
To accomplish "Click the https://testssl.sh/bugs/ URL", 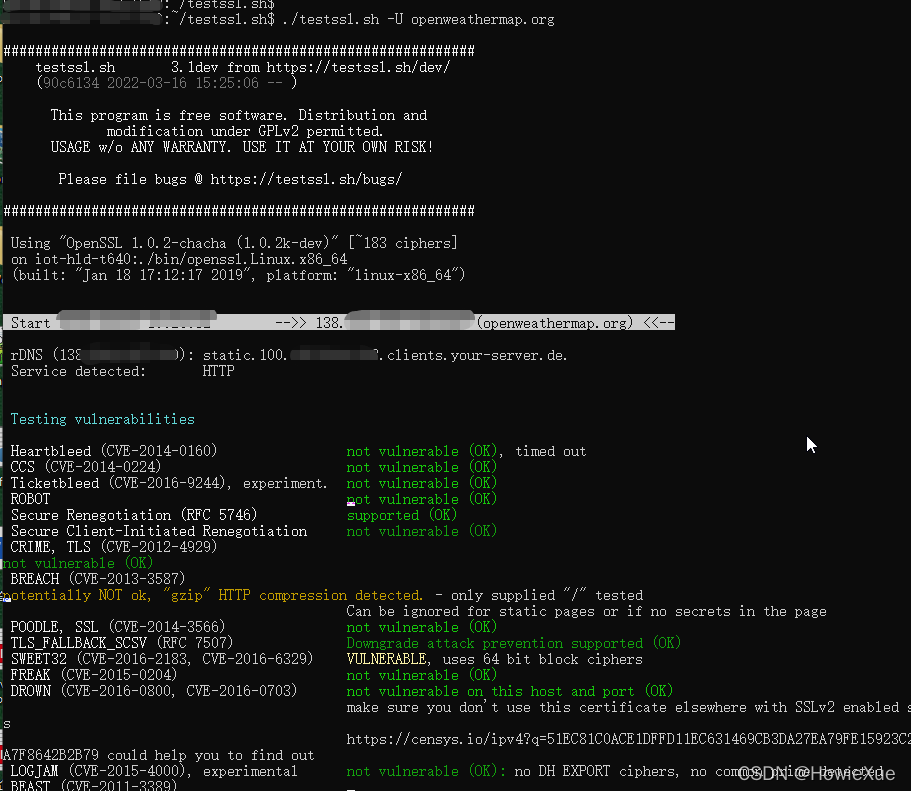I will click(x=306, y=180).
